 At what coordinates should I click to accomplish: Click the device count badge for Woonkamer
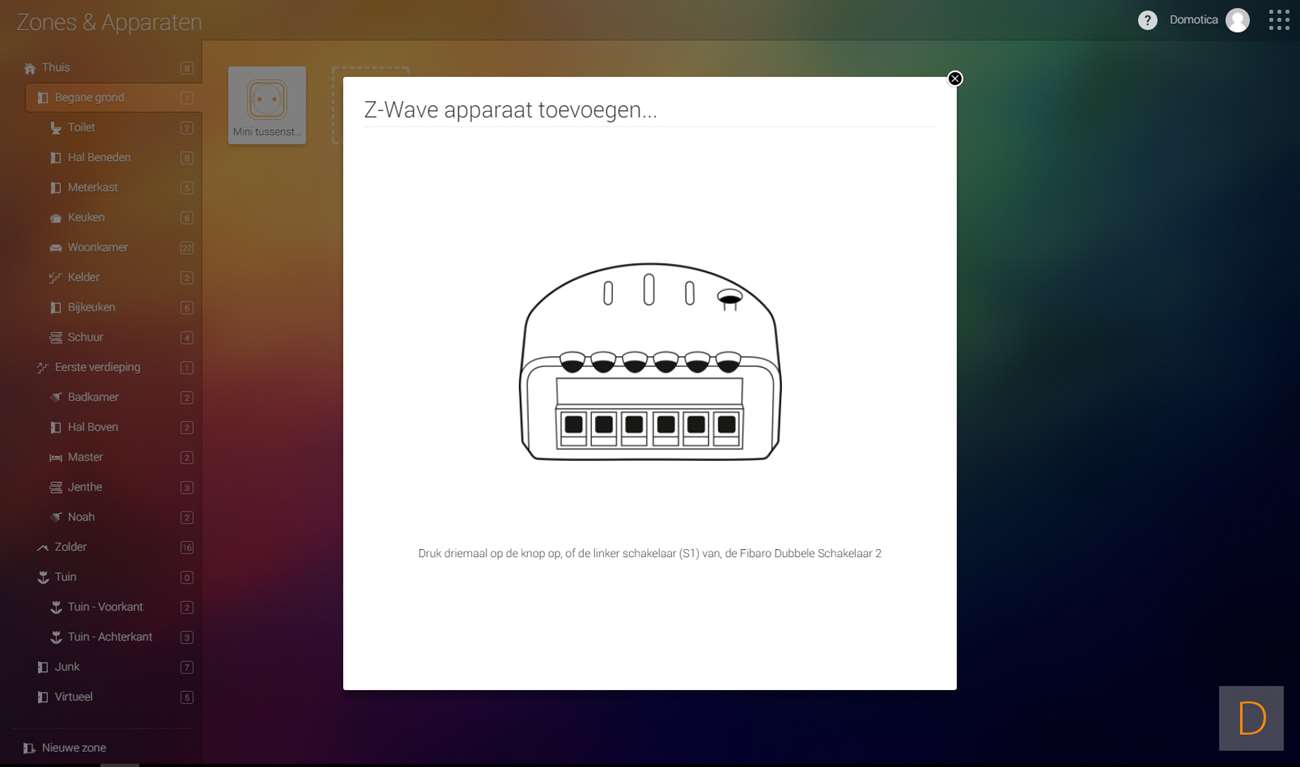[x=187, y=248]
